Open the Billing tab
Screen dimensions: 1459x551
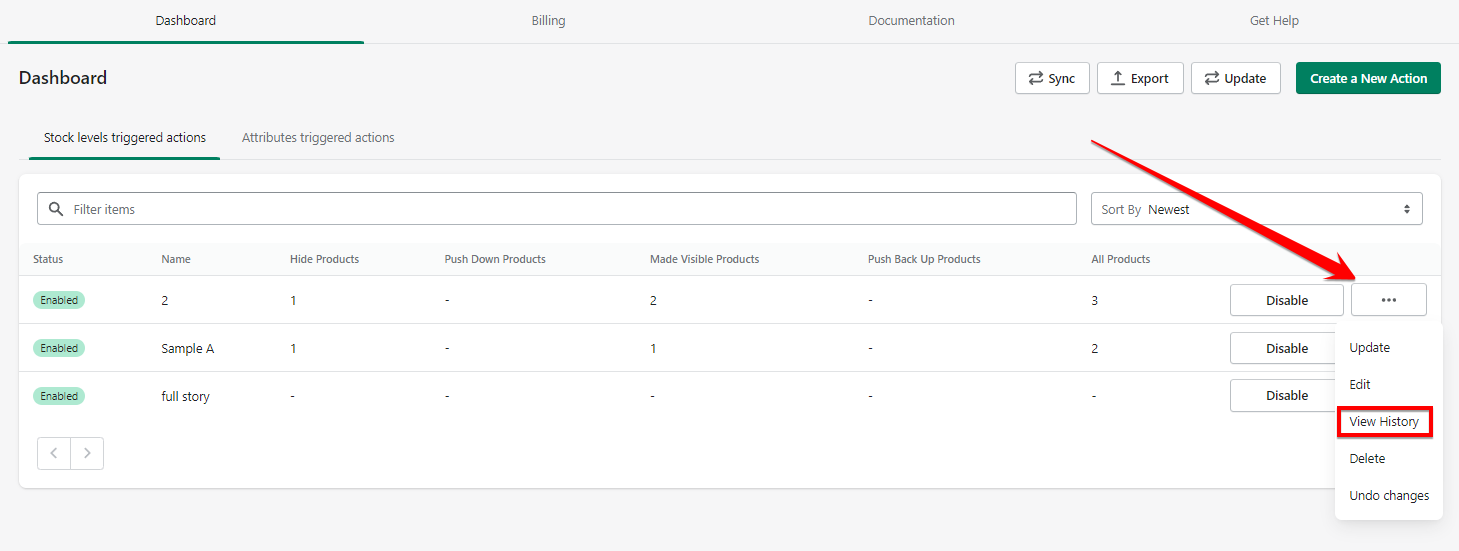tap(548, 21)
